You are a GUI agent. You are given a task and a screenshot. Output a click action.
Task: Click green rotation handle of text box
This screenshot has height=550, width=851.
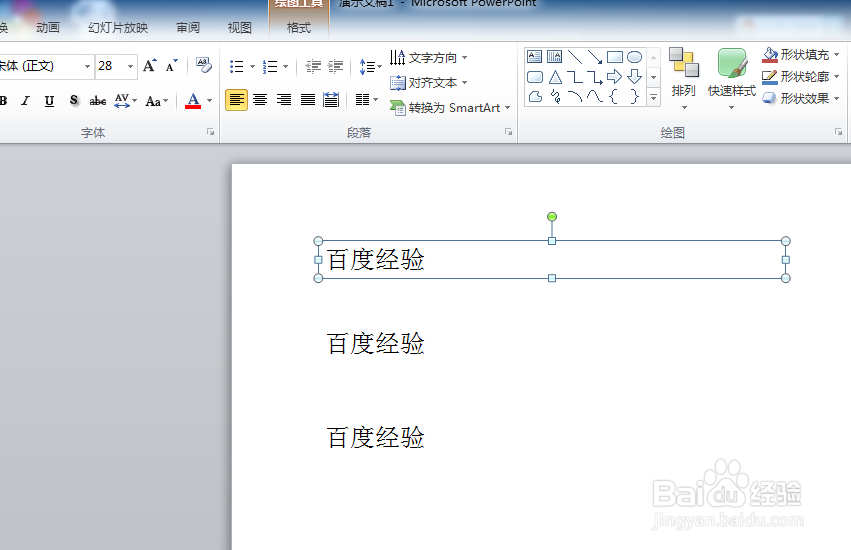[x=552, y=217]
